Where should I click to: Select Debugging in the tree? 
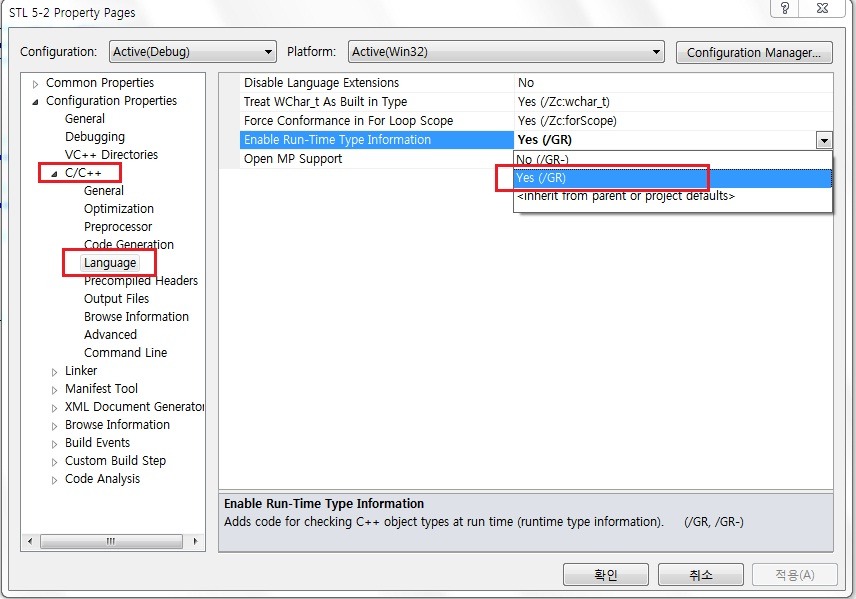(x=94, y=137)
